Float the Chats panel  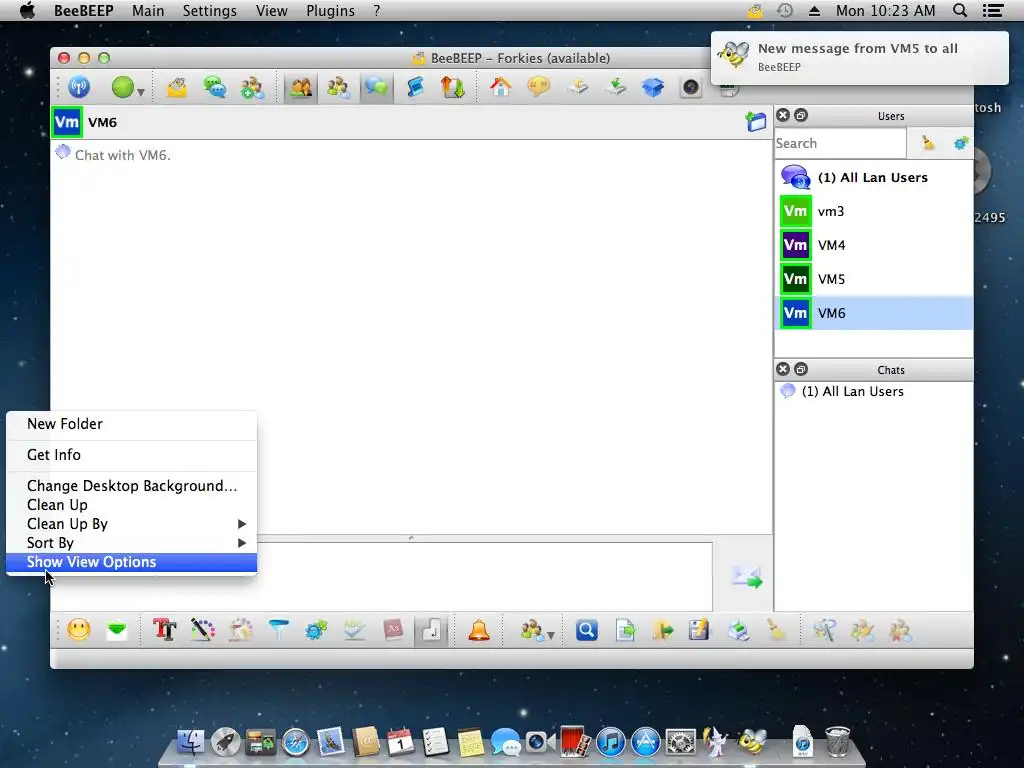coord(801,370)
